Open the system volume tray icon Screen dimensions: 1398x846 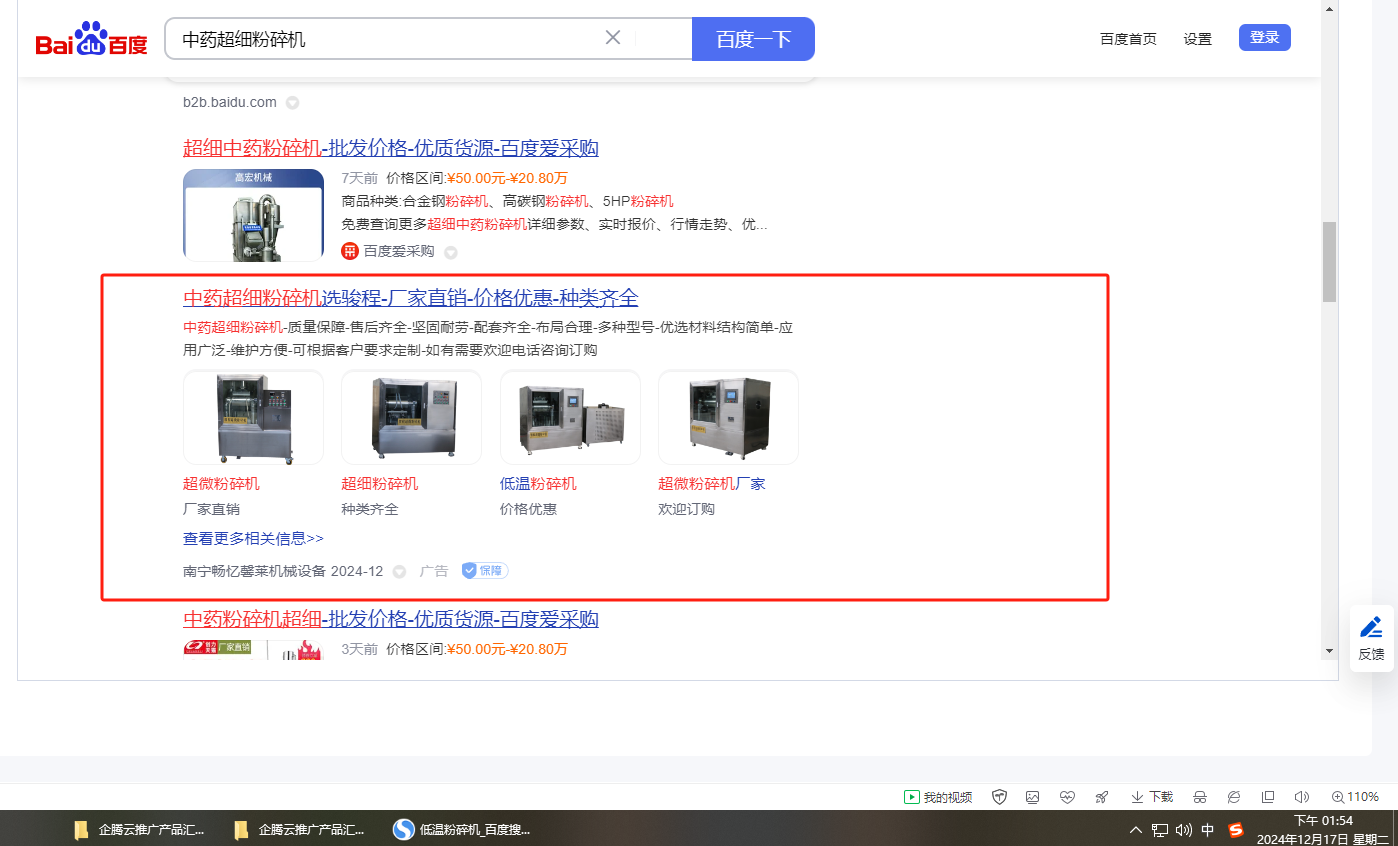point(1184,829)
